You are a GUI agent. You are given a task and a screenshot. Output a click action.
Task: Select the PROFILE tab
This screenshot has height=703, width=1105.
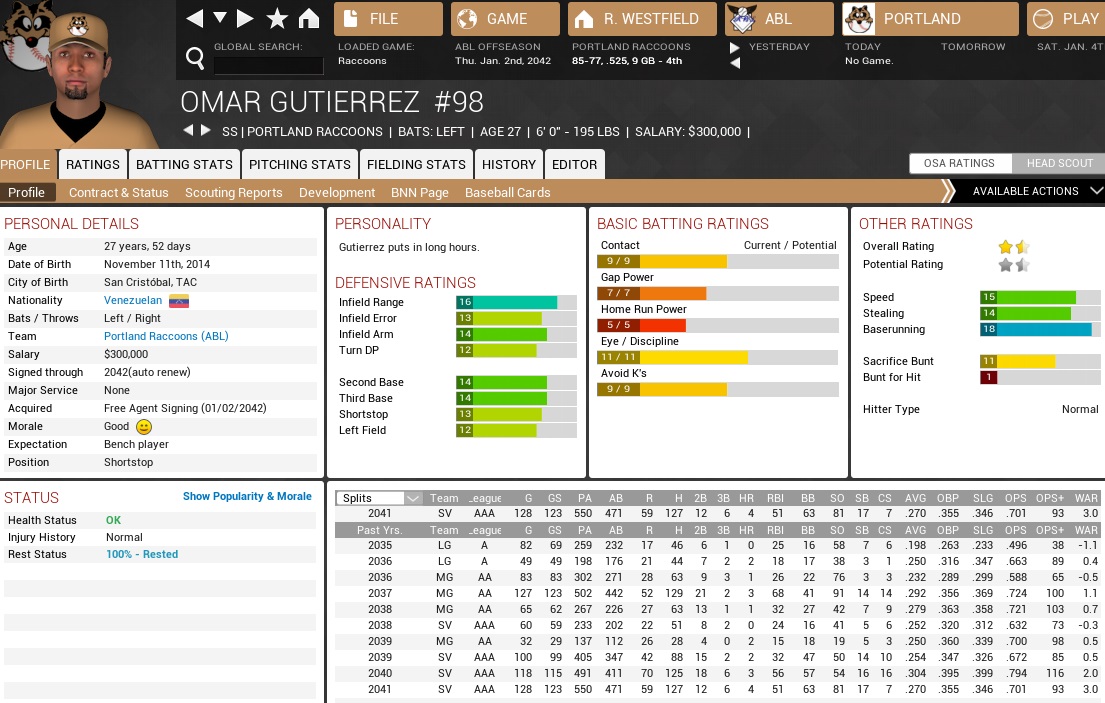pyautogui.click(x=26, y=164)
